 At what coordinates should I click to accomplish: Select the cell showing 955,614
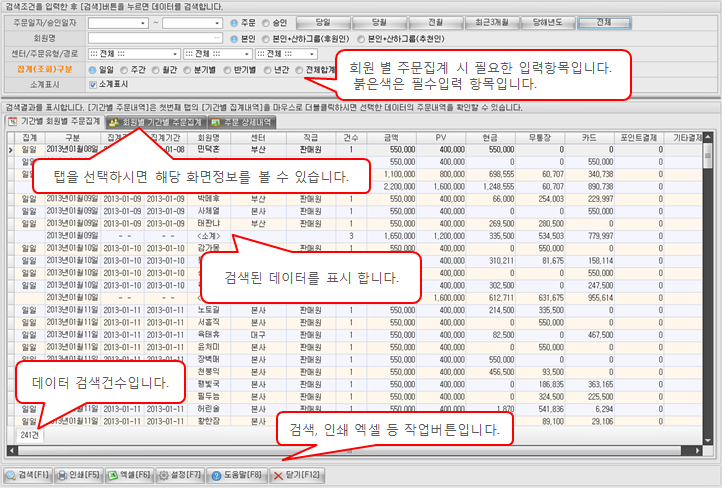[x=589, y=298]
